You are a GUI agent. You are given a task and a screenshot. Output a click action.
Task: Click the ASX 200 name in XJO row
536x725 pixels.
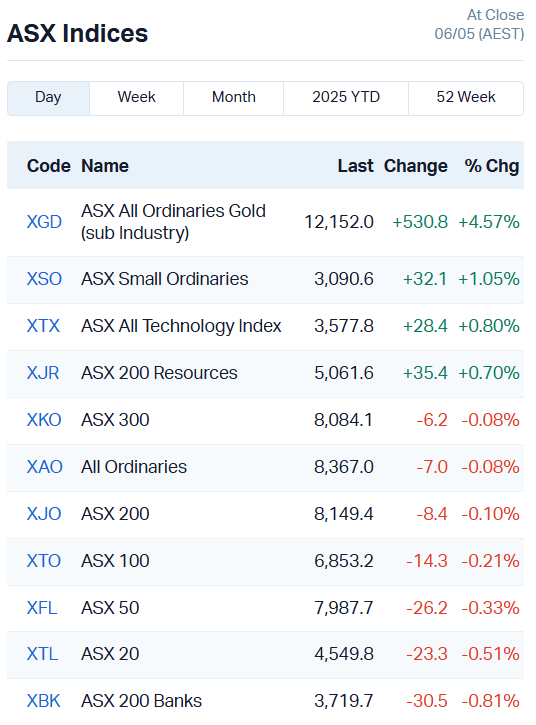point(115,514)
